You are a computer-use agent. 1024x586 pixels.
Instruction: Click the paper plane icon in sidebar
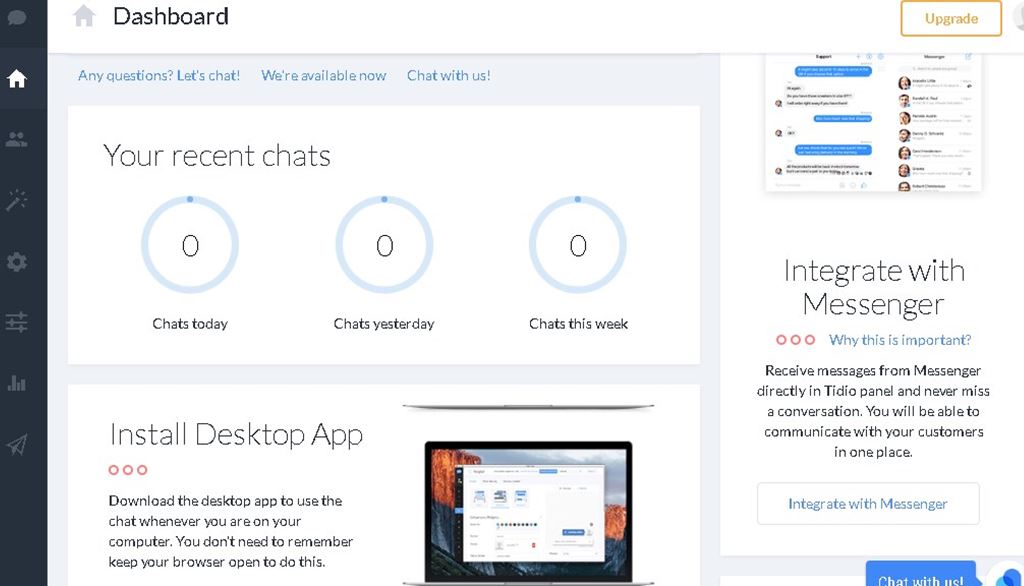pos(17,445)
